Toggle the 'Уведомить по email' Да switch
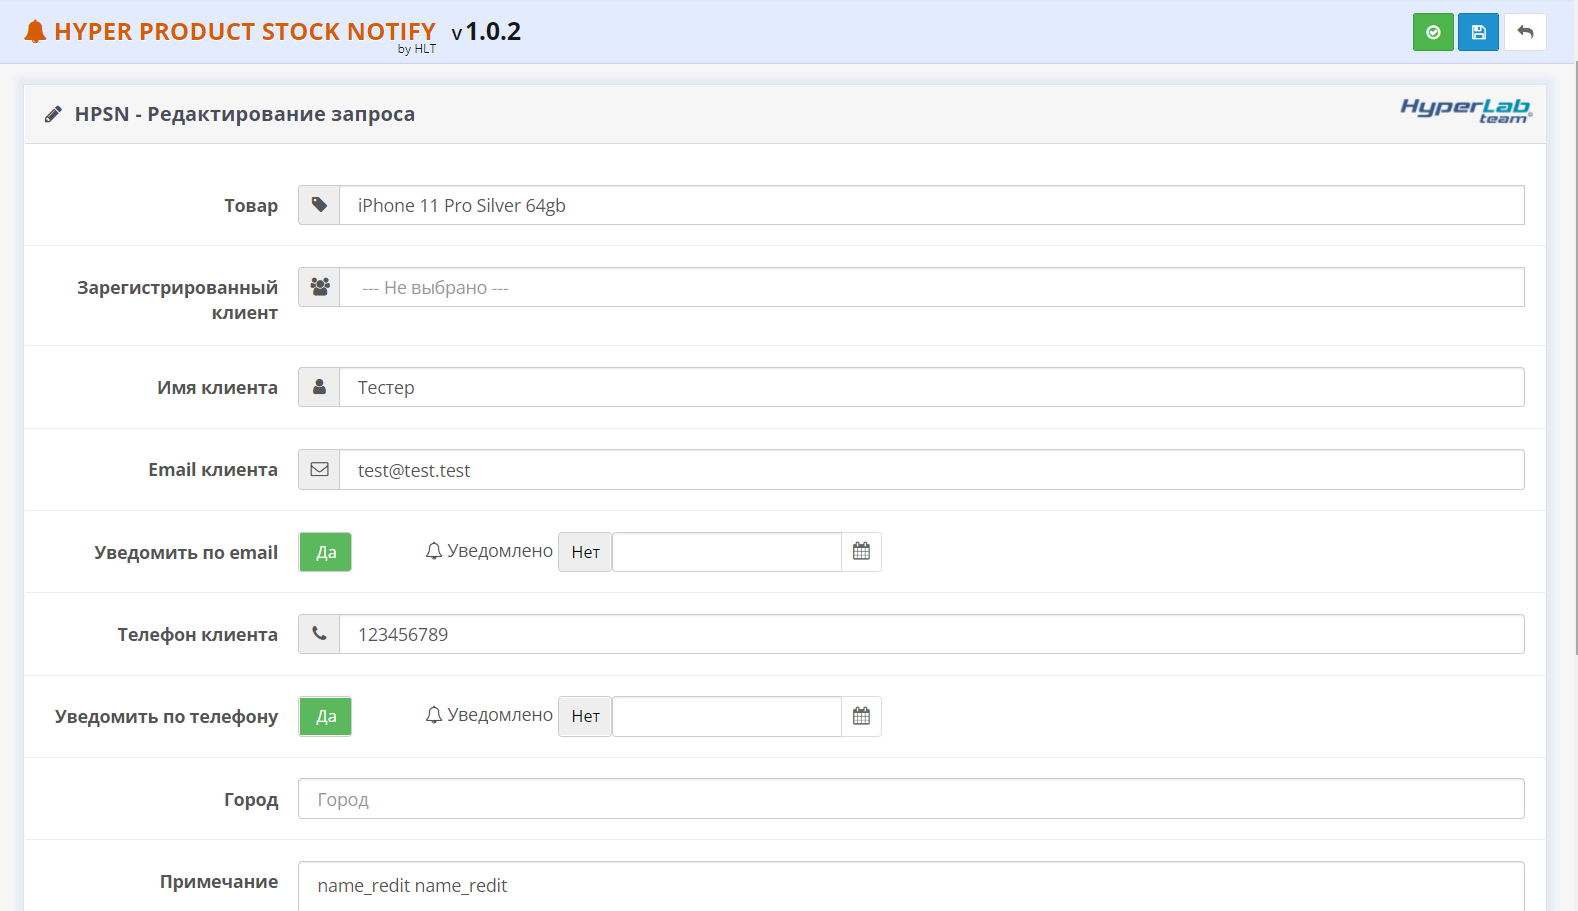 coord(326,552)
